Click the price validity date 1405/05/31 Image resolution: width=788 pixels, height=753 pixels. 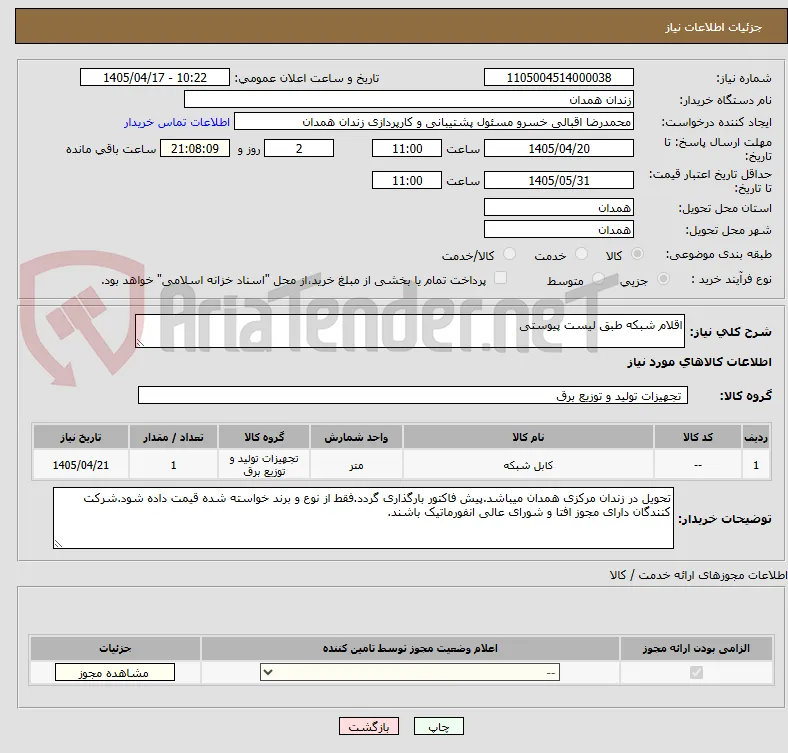559,180
